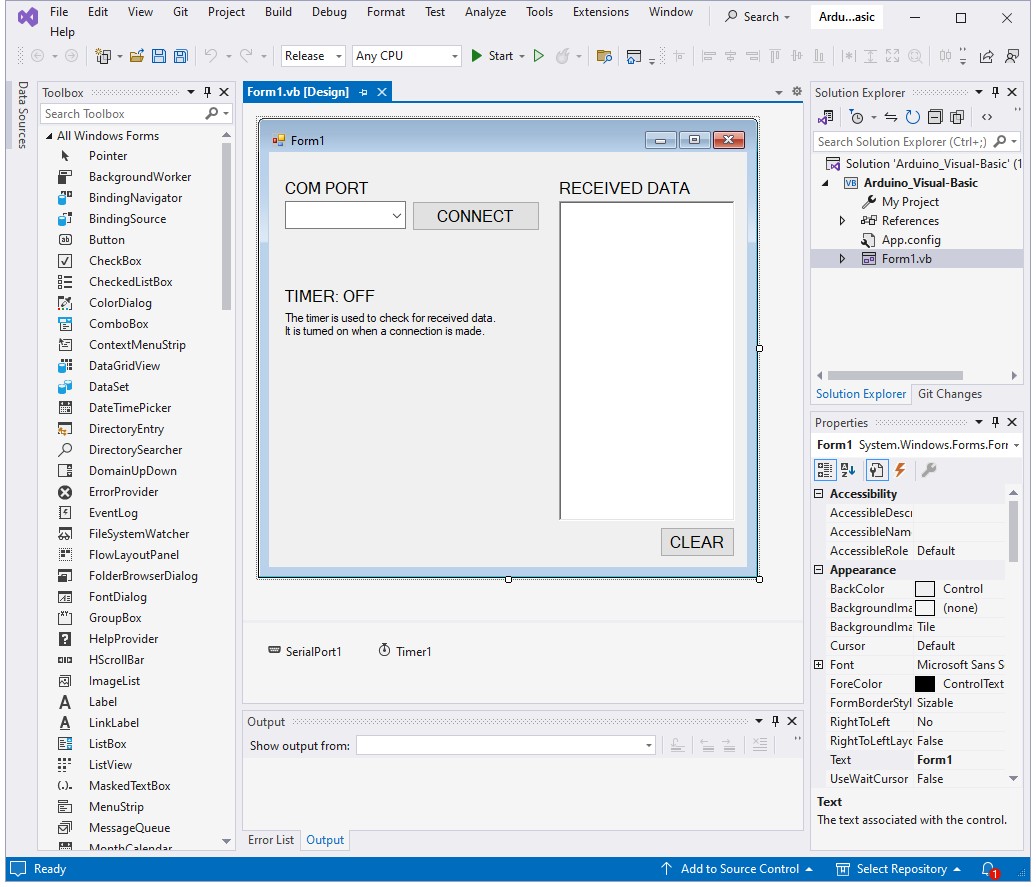The height and width of the screenshot is (887, 1036).
Task: Select the Timer1 component in tray
Action: tap(405, 651)
